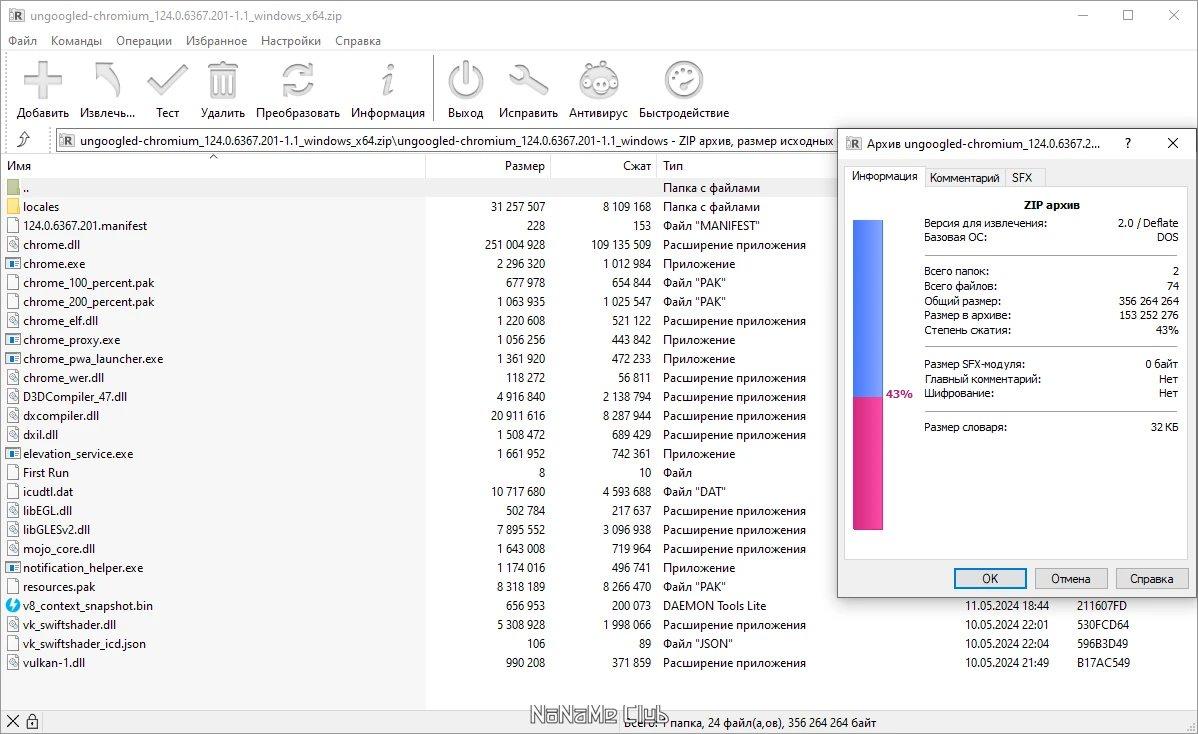Select the icudtl.dat file
The height and width of the screenshot is (734, 1198).
[x=48, y=492]
